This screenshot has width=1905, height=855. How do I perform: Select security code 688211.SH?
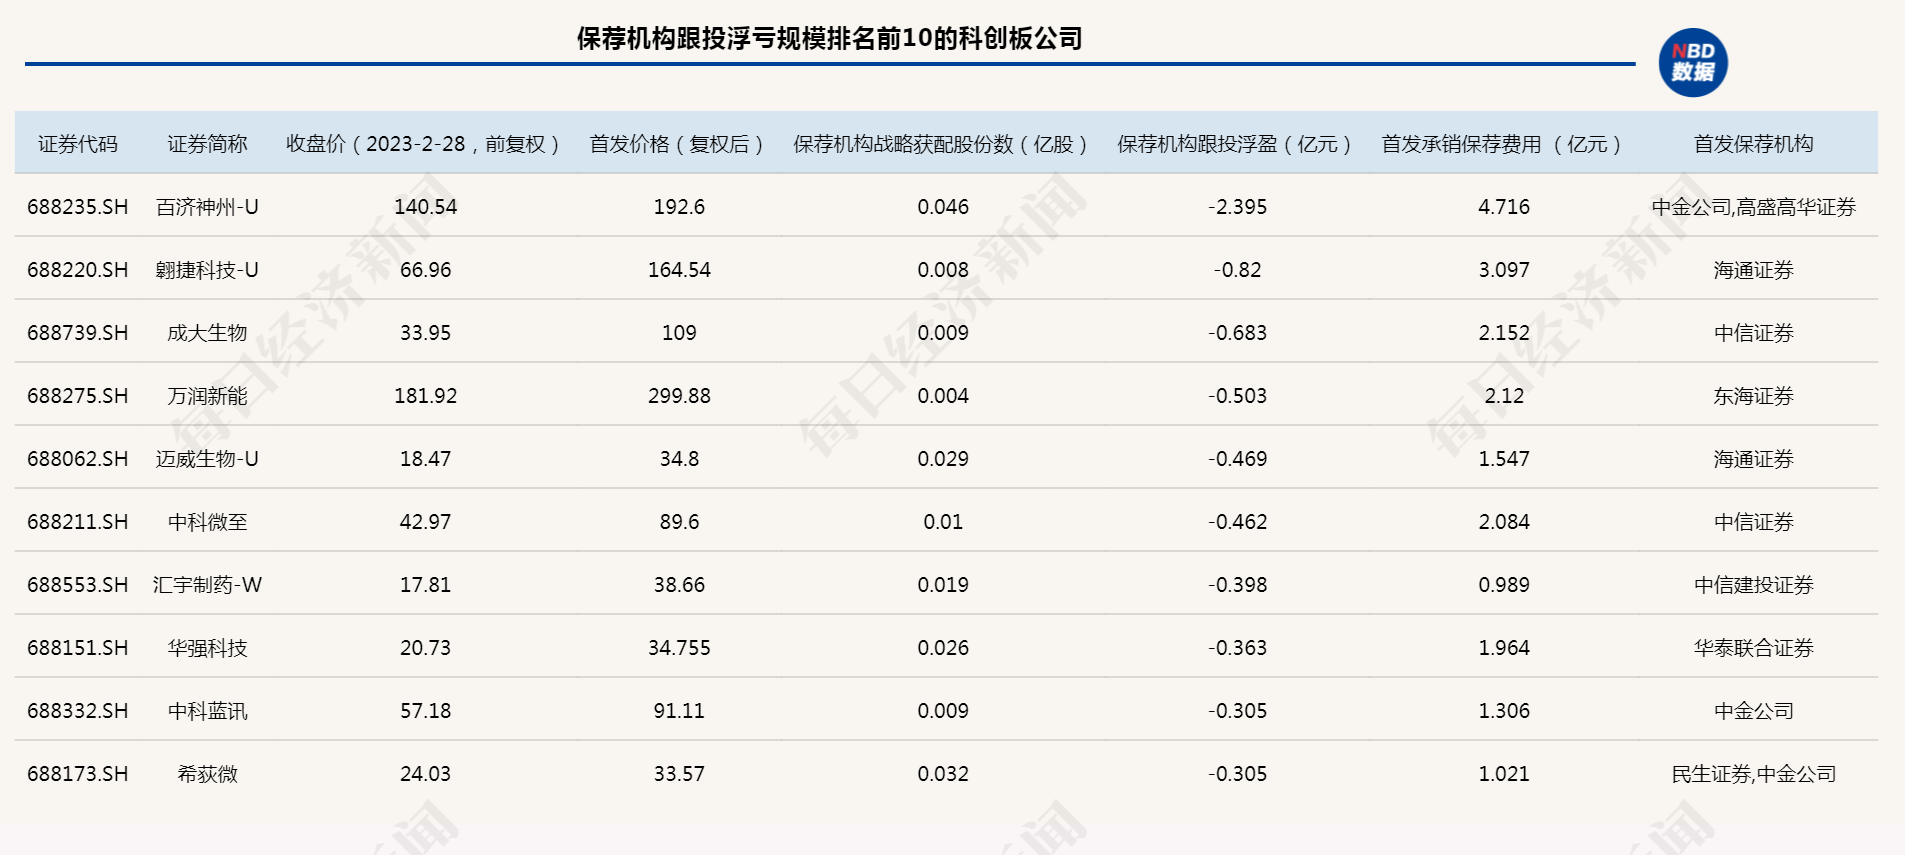78,522
